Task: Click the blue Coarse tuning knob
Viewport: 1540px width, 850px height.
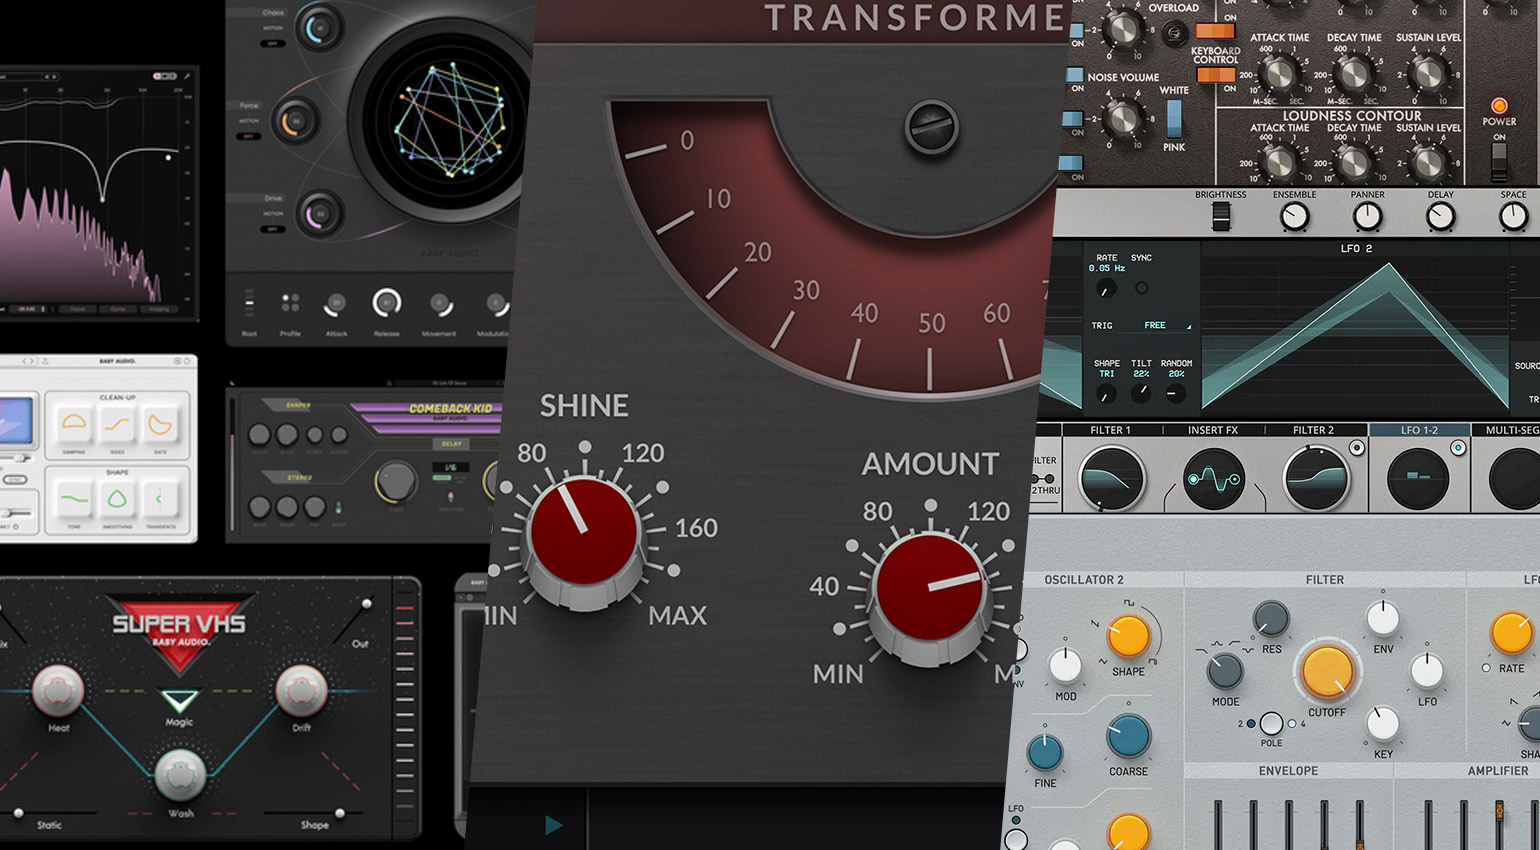Action: click(x=1128, y=737)
